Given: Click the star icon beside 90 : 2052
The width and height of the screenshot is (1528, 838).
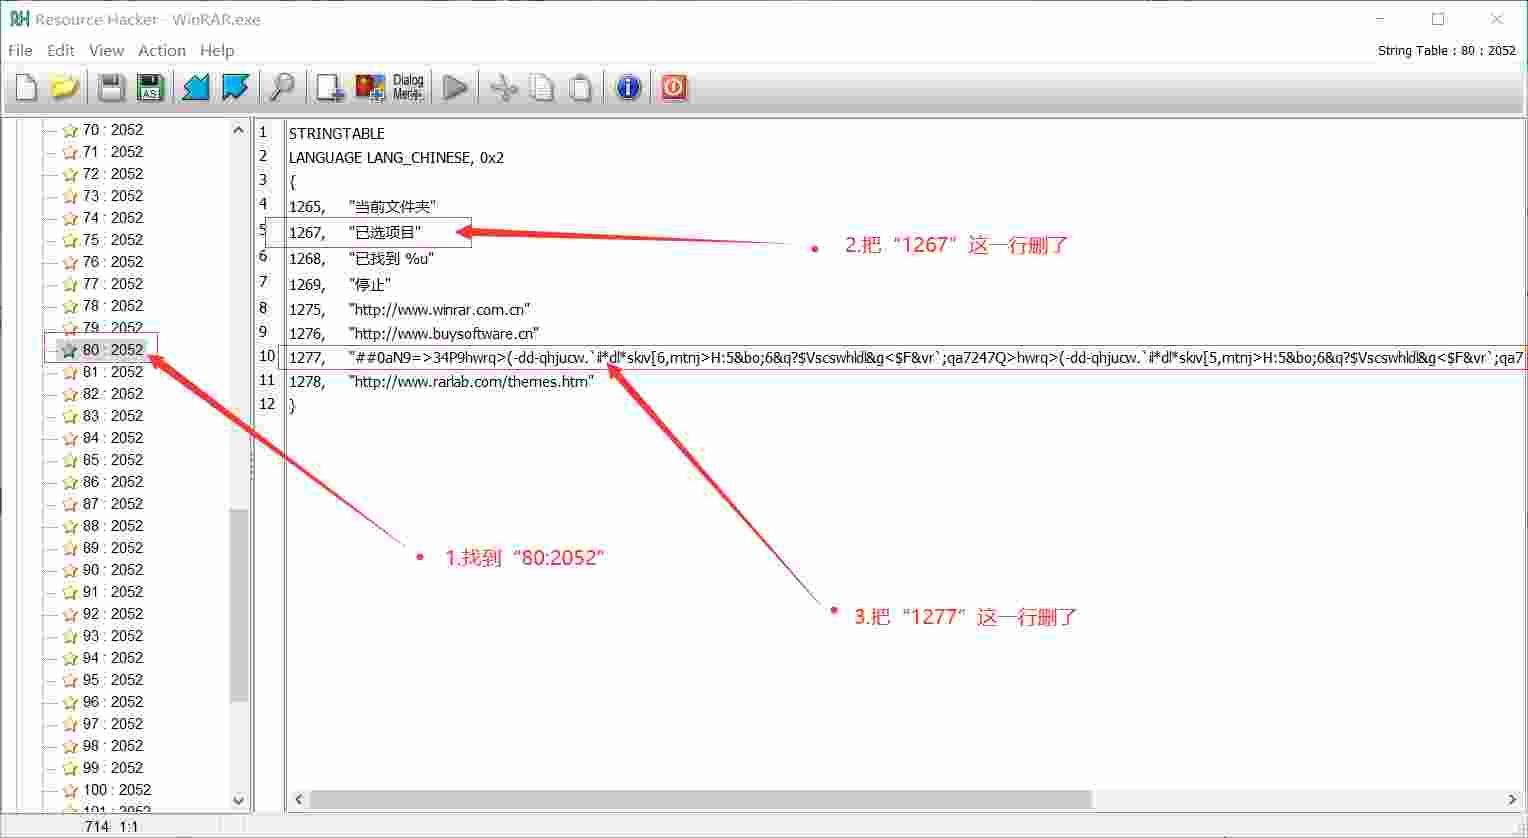Looking at the screenshot, I should tap(70, 570).
